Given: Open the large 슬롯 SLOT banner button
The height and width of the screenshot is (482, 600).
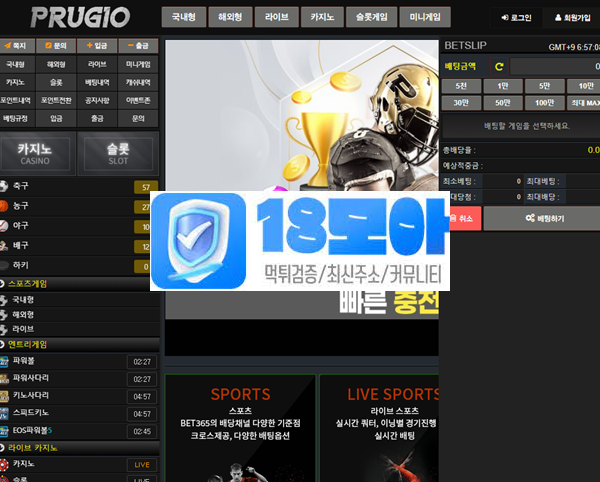Looking at the screenshot, I should (118, 153).
